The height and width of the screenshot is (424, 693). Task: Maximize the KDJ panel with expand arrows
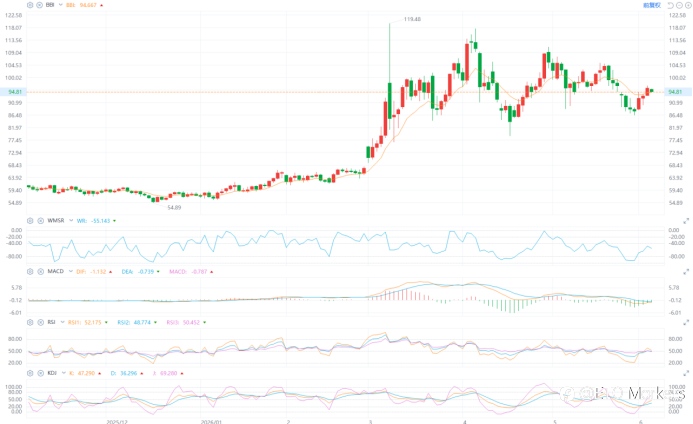pyautogui.click(x=686, y=374)
